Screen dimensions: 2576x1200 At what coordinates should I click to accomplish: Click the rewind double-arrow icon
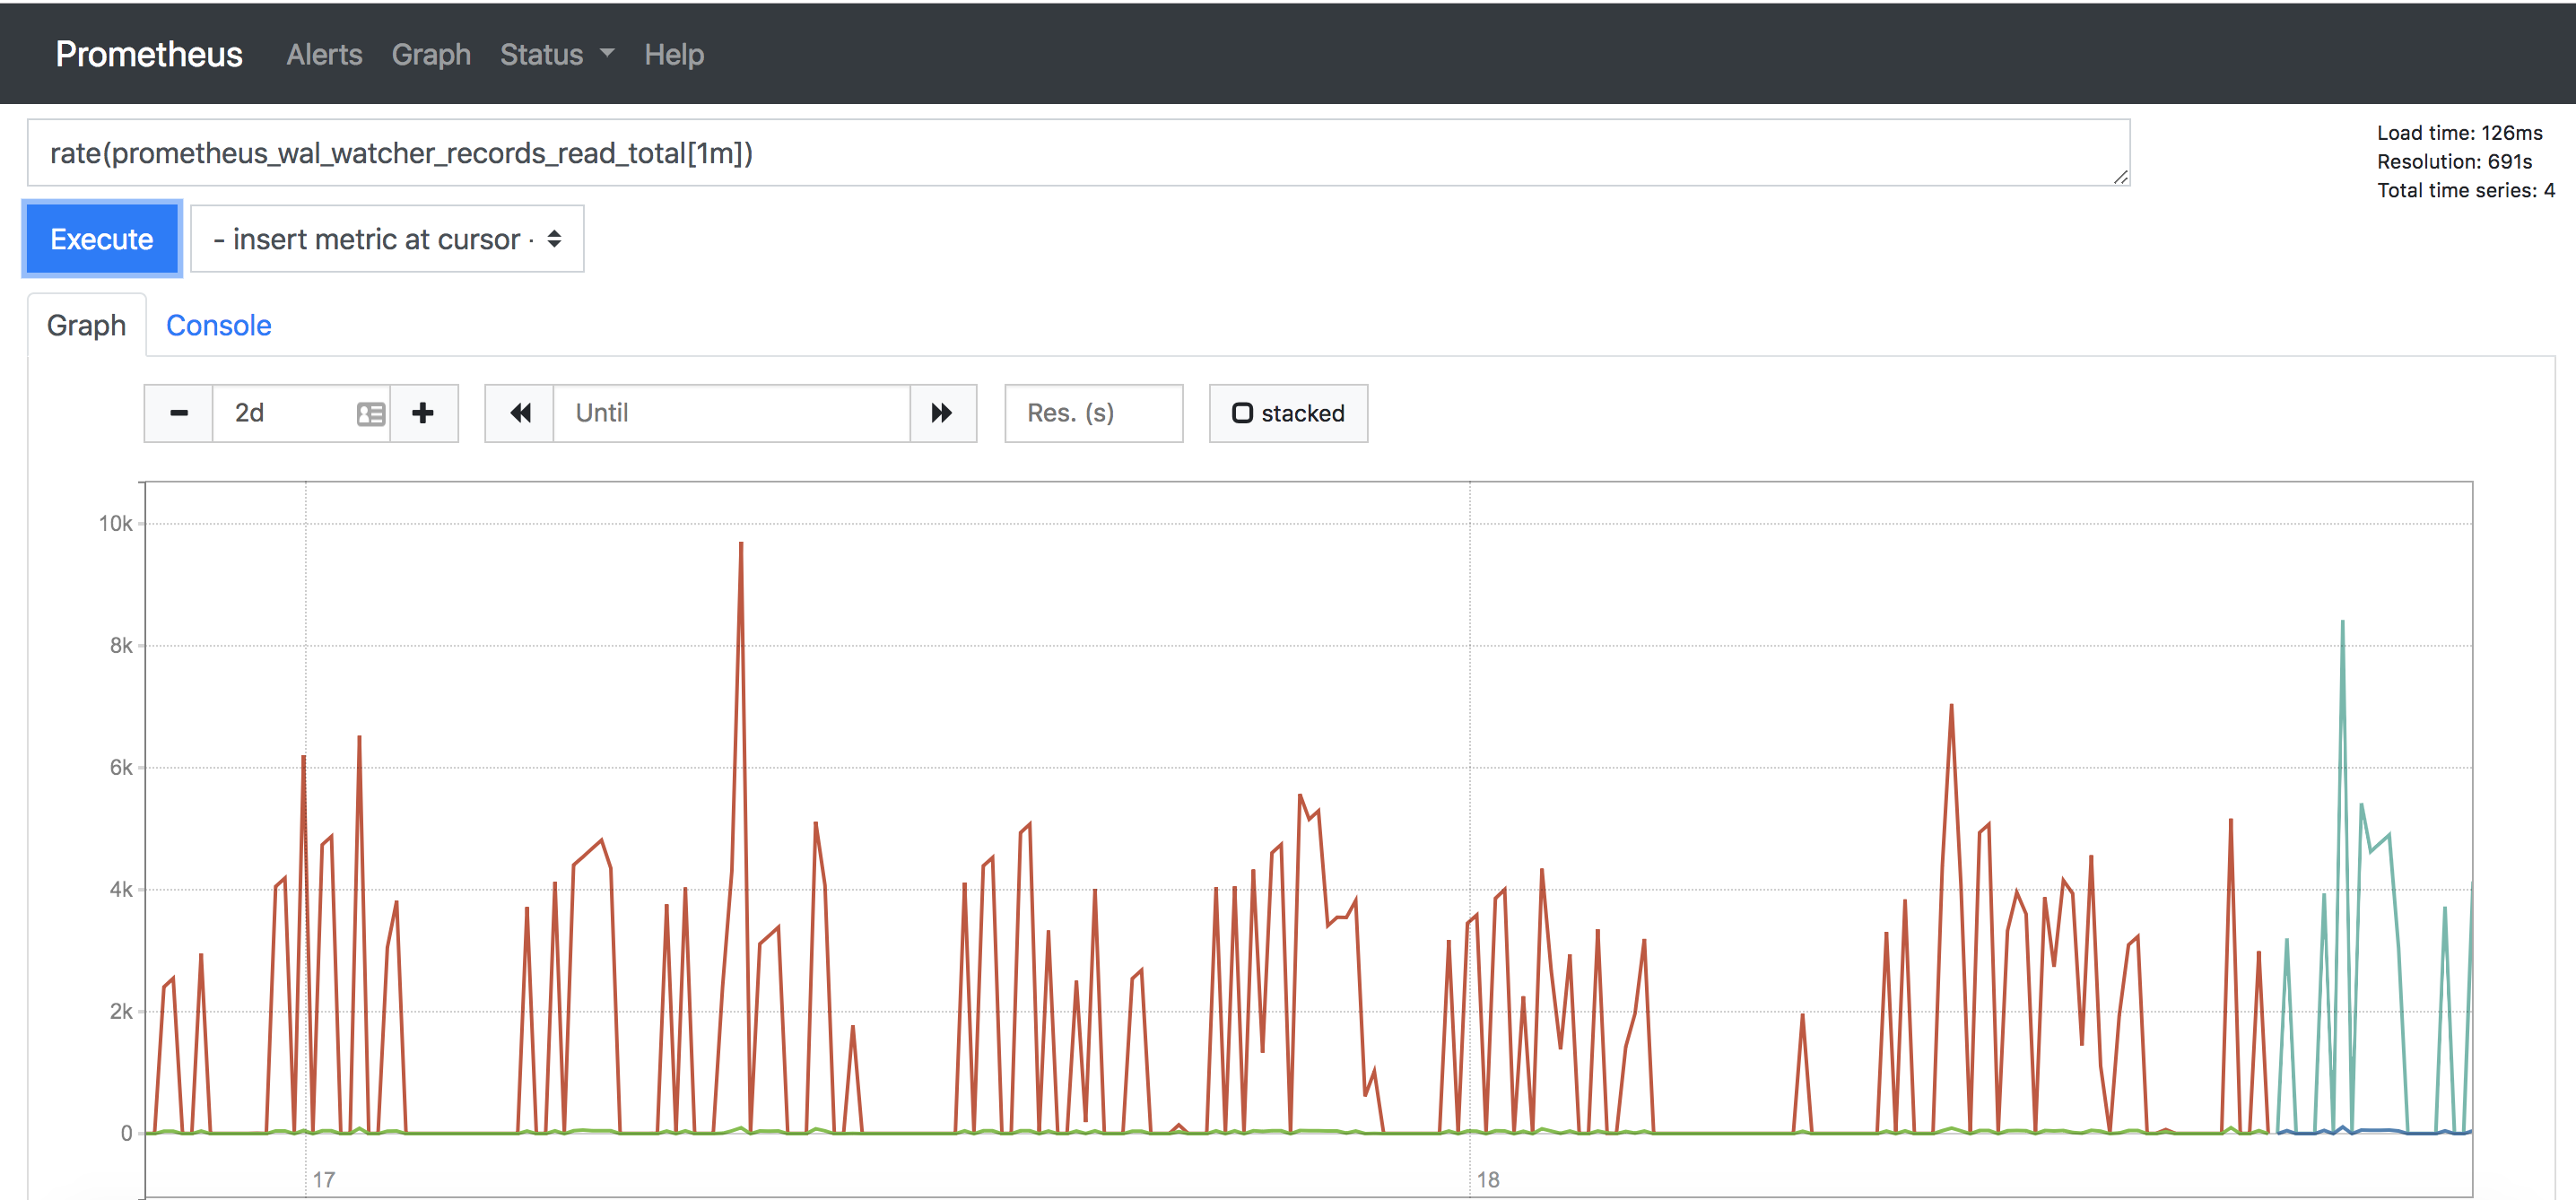point(520,413)
